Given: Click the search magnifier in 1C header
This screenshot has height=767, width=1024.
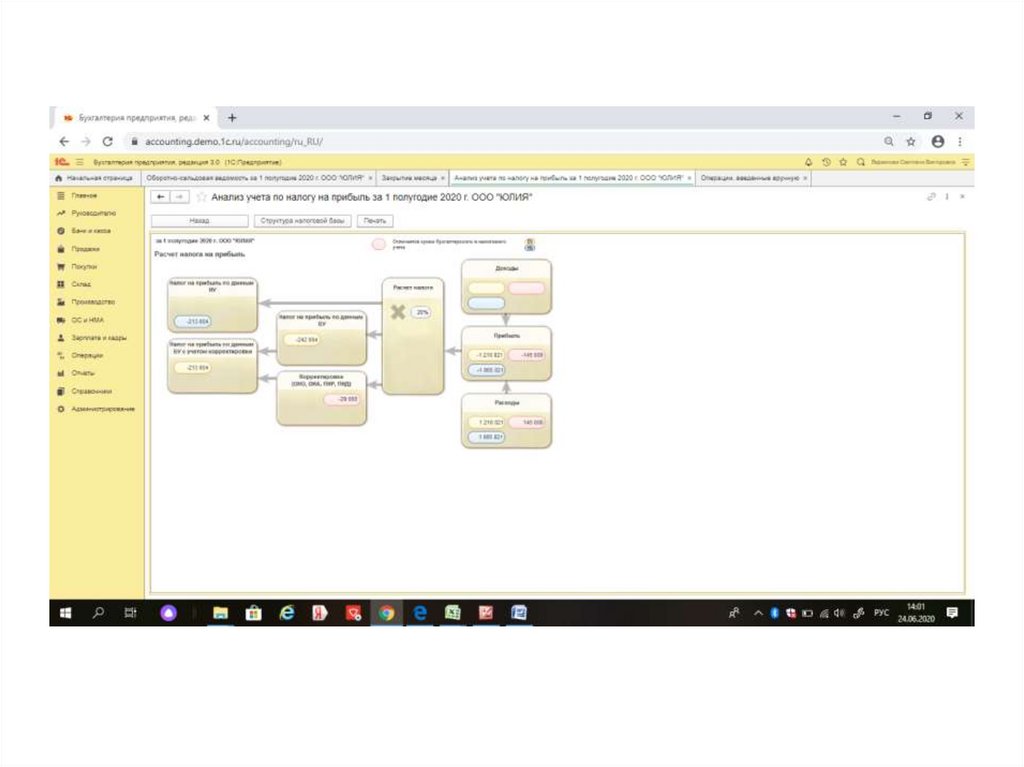Looking at the screenshot, I should coord(860,161).
